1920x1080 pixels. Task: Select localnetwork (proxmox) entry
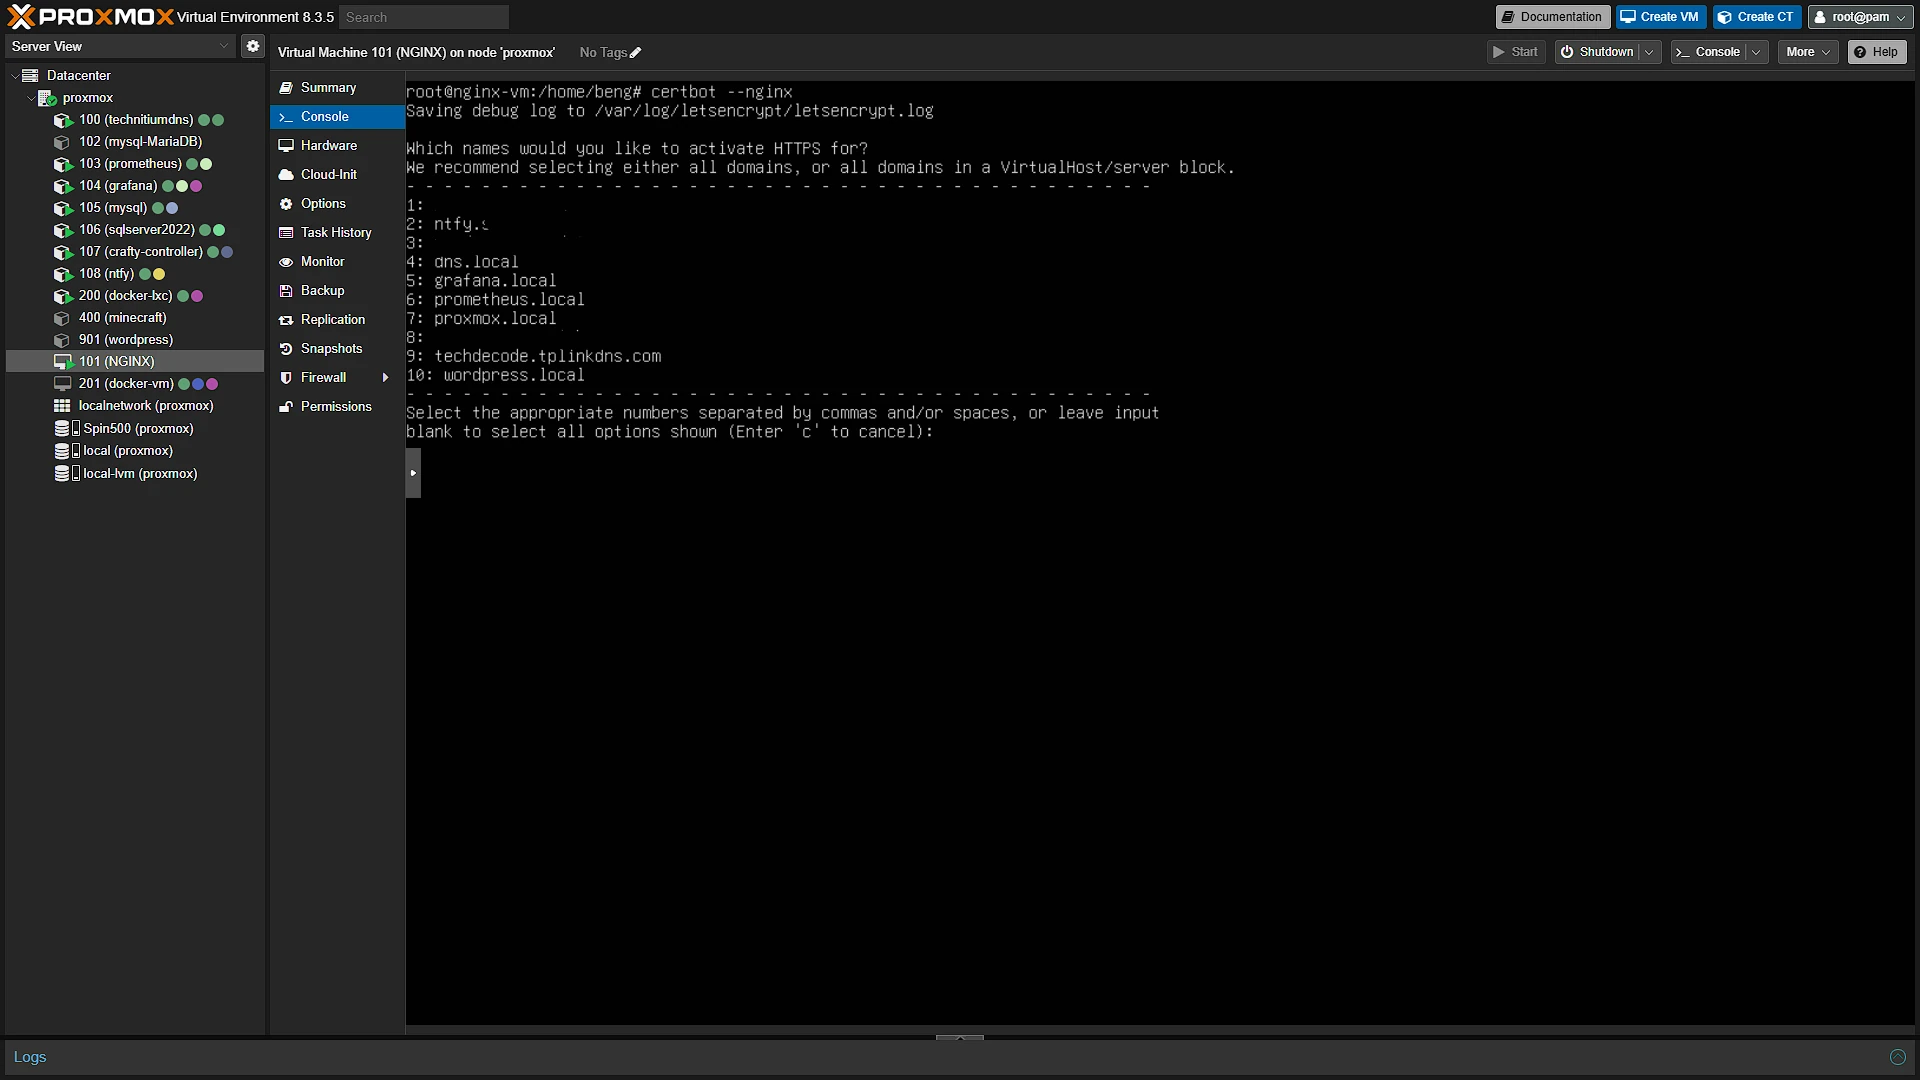(x=146, y=406)
